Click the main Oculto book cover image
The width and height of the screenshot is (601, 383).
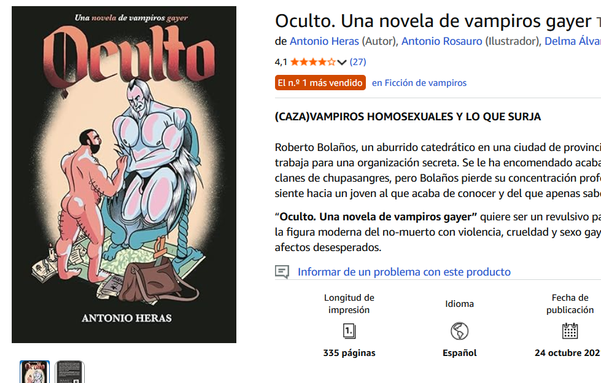pyautogui.click(x=124, y=174)
